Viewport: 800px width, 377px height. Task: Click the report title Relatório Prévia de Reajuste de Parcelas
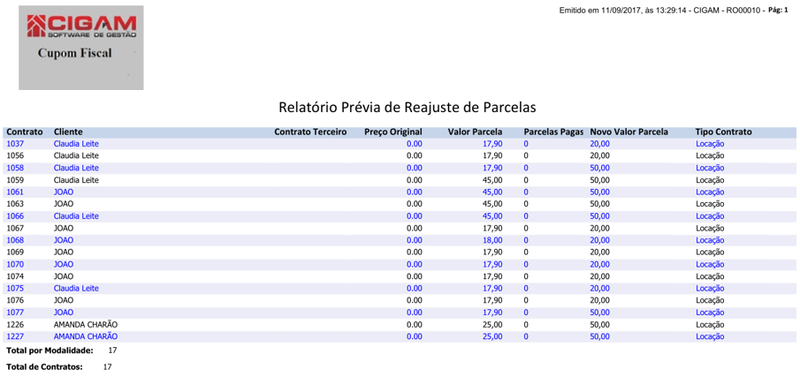point(407,108)
